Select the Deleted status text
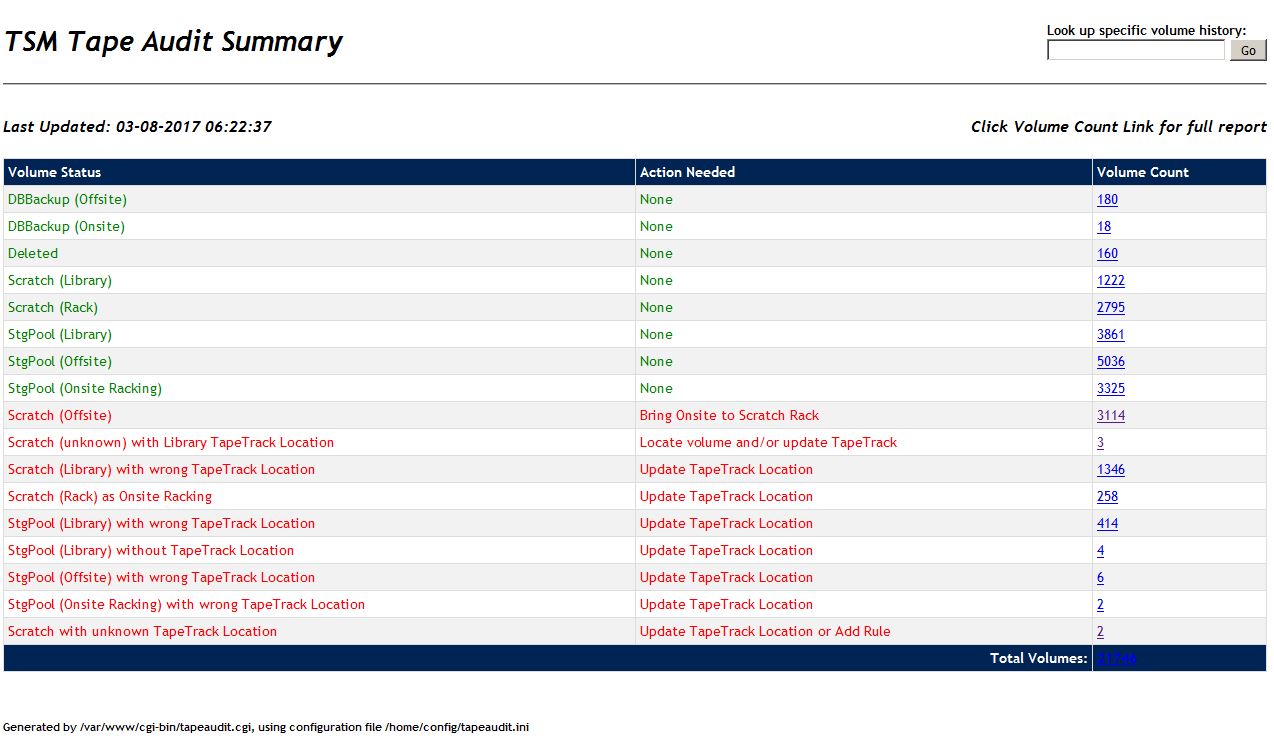The image size is (1274, 740). point(33,254)
